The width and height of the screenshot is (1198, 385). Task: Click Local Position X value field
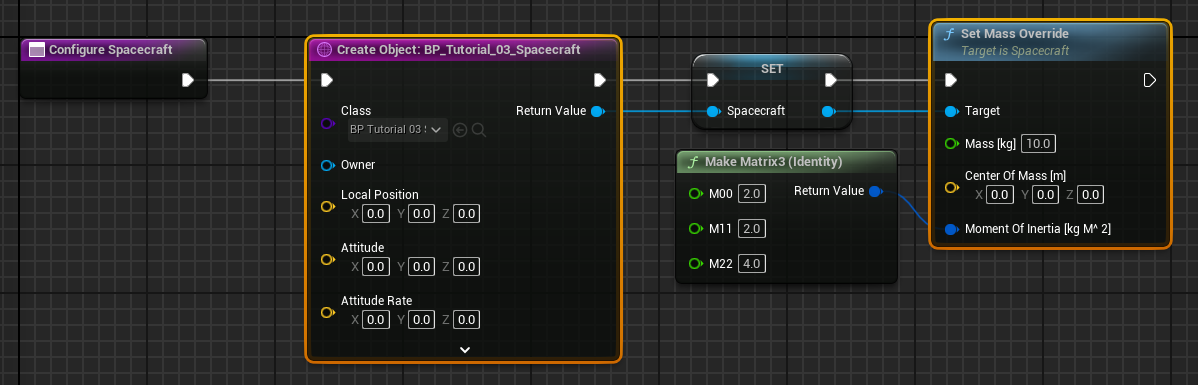pyautogui.click(x=375, y=214)
